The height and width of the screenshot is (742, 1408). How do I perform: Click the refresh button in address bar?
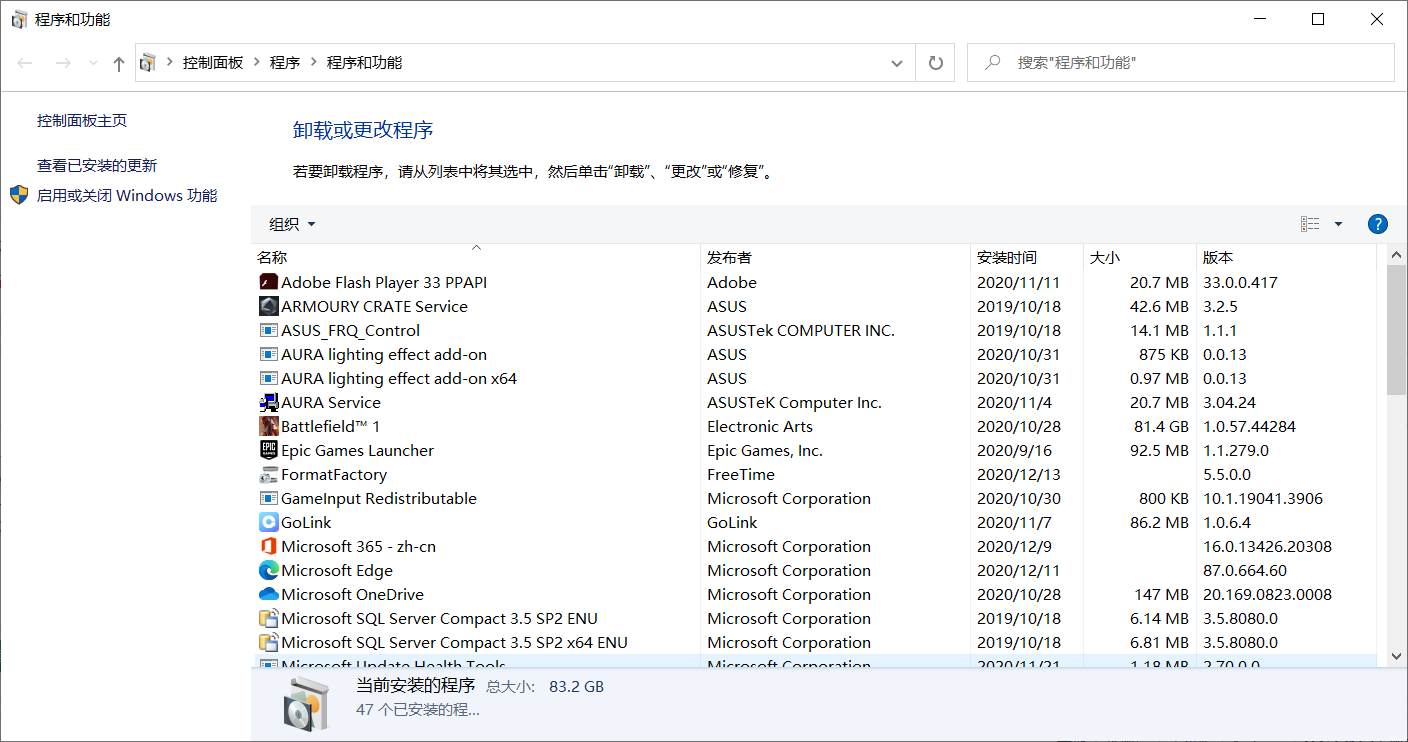(935, 63)
